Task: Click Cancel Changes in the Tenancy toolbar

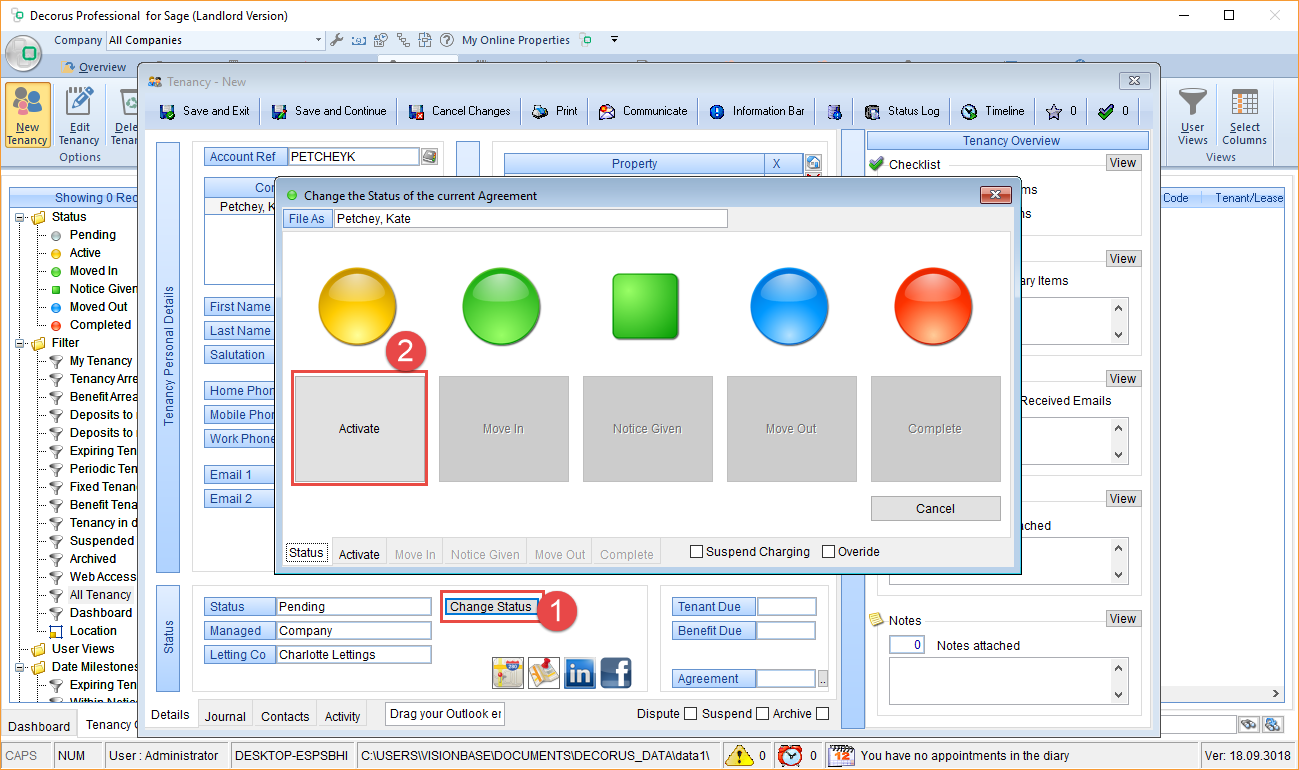Action: click(459, 111)
